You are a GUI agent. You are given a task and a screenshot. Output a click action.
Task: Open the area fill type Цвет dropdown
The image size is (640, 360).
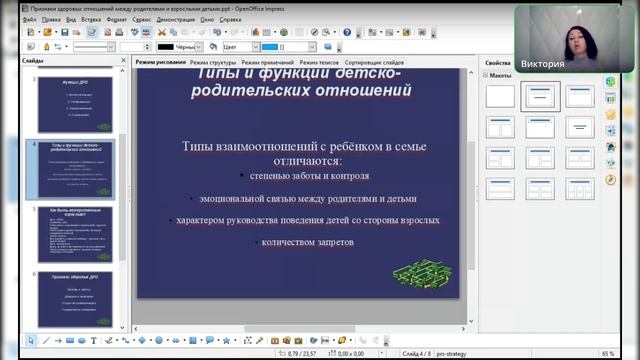pyautogui.click(x=256, y=47)
